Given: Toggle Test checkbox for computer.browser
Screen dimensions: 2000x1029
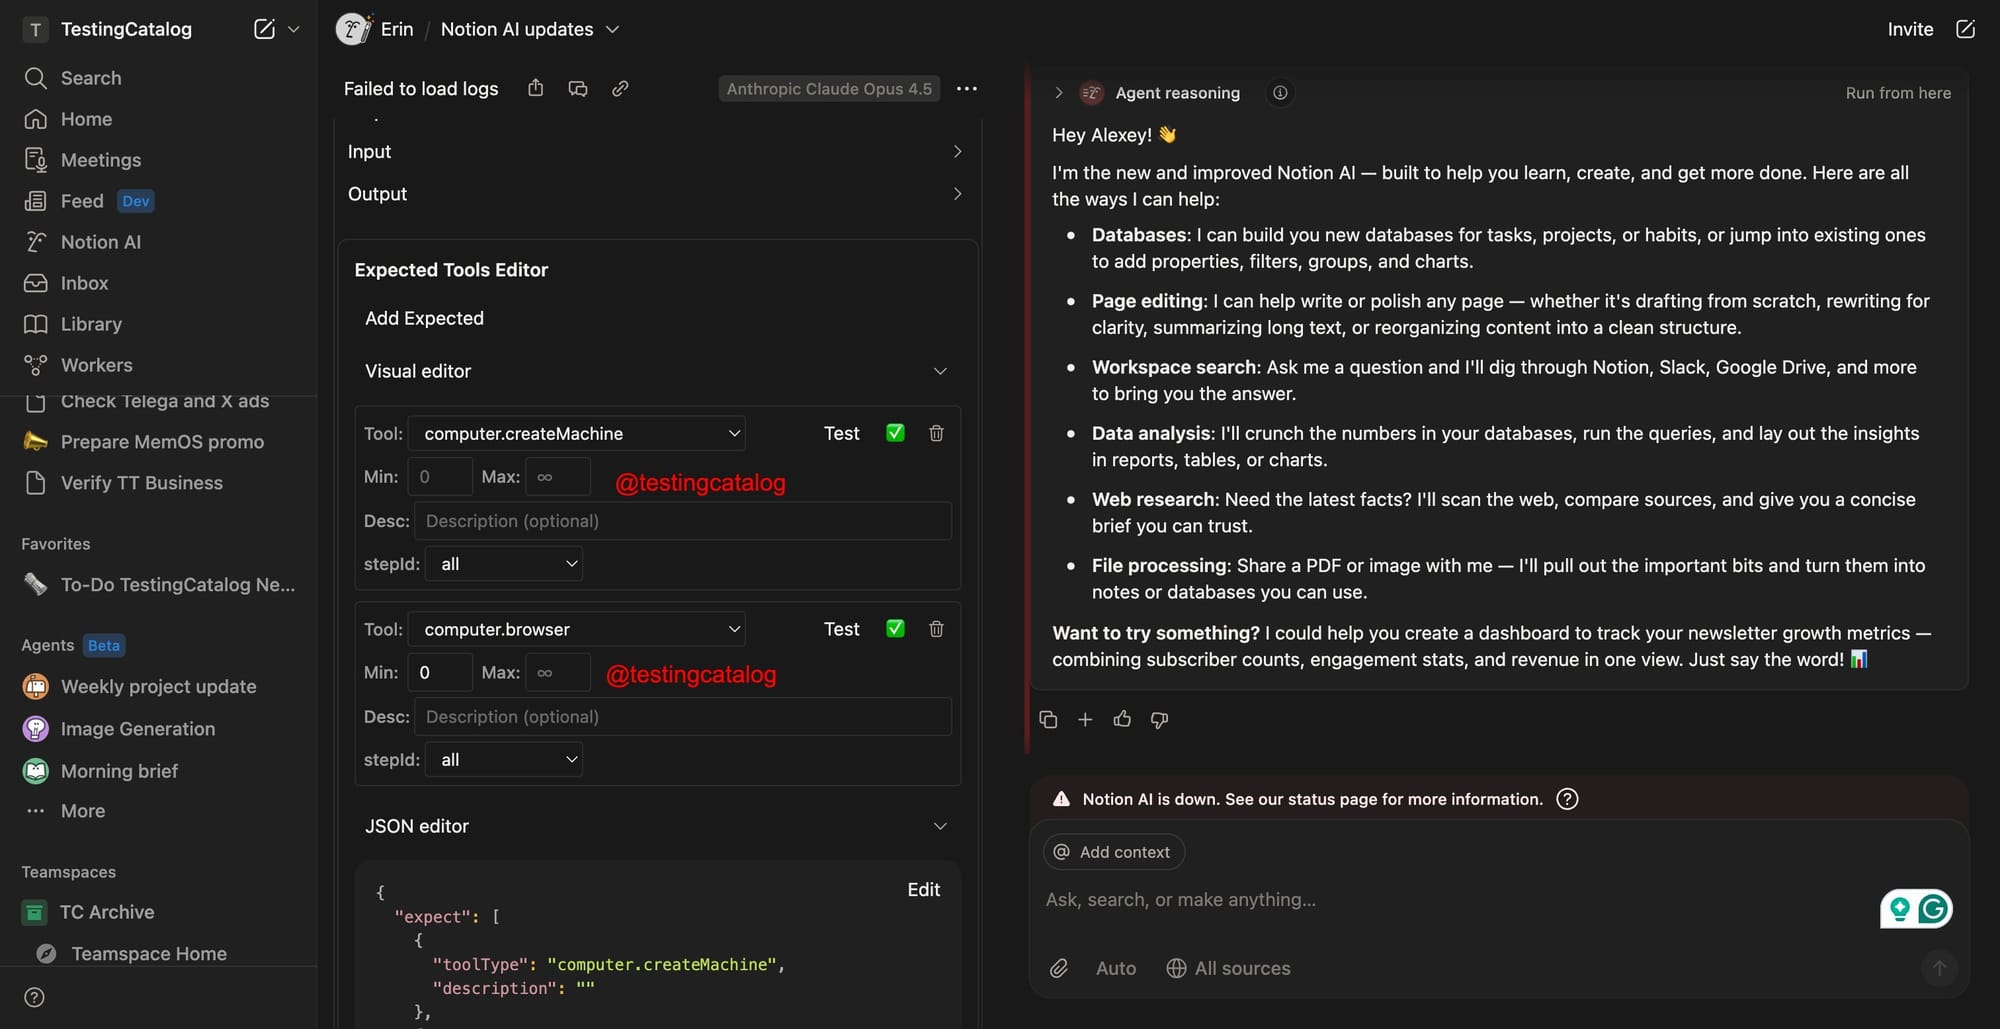Looking at the screenshot, I should click(x=895, y=629).
